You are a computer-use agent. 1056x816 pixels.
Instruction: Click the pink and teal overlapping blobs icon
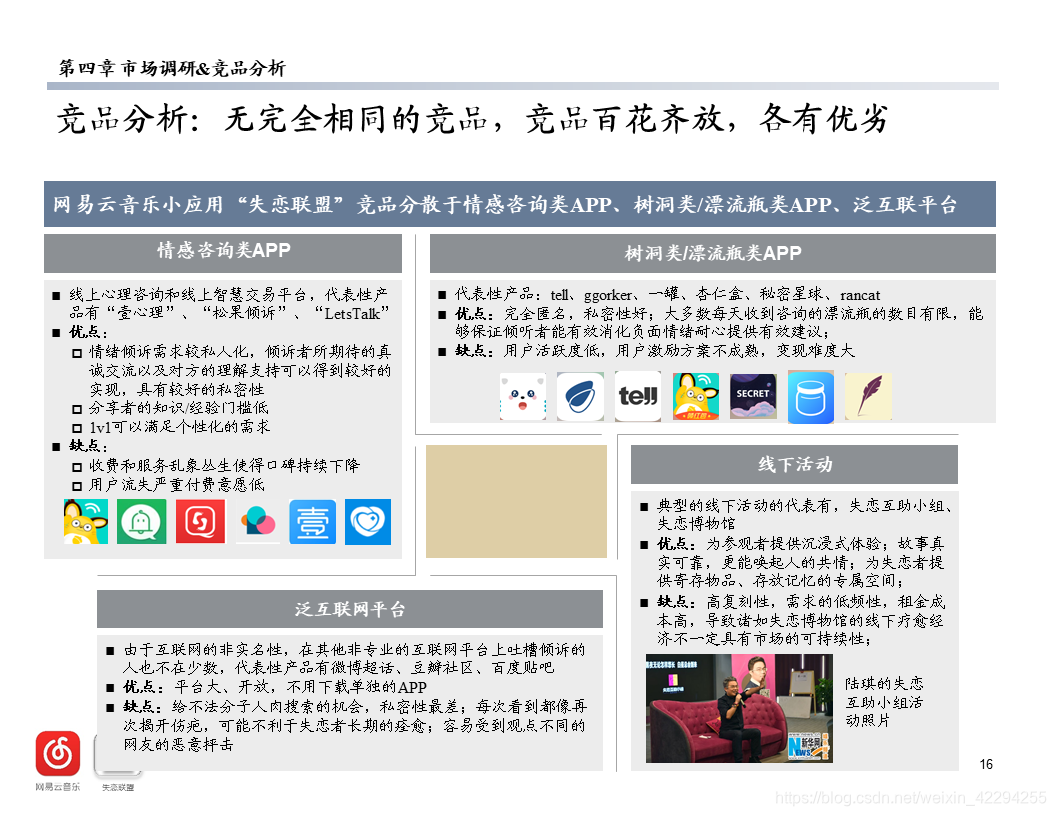point(257,521)
